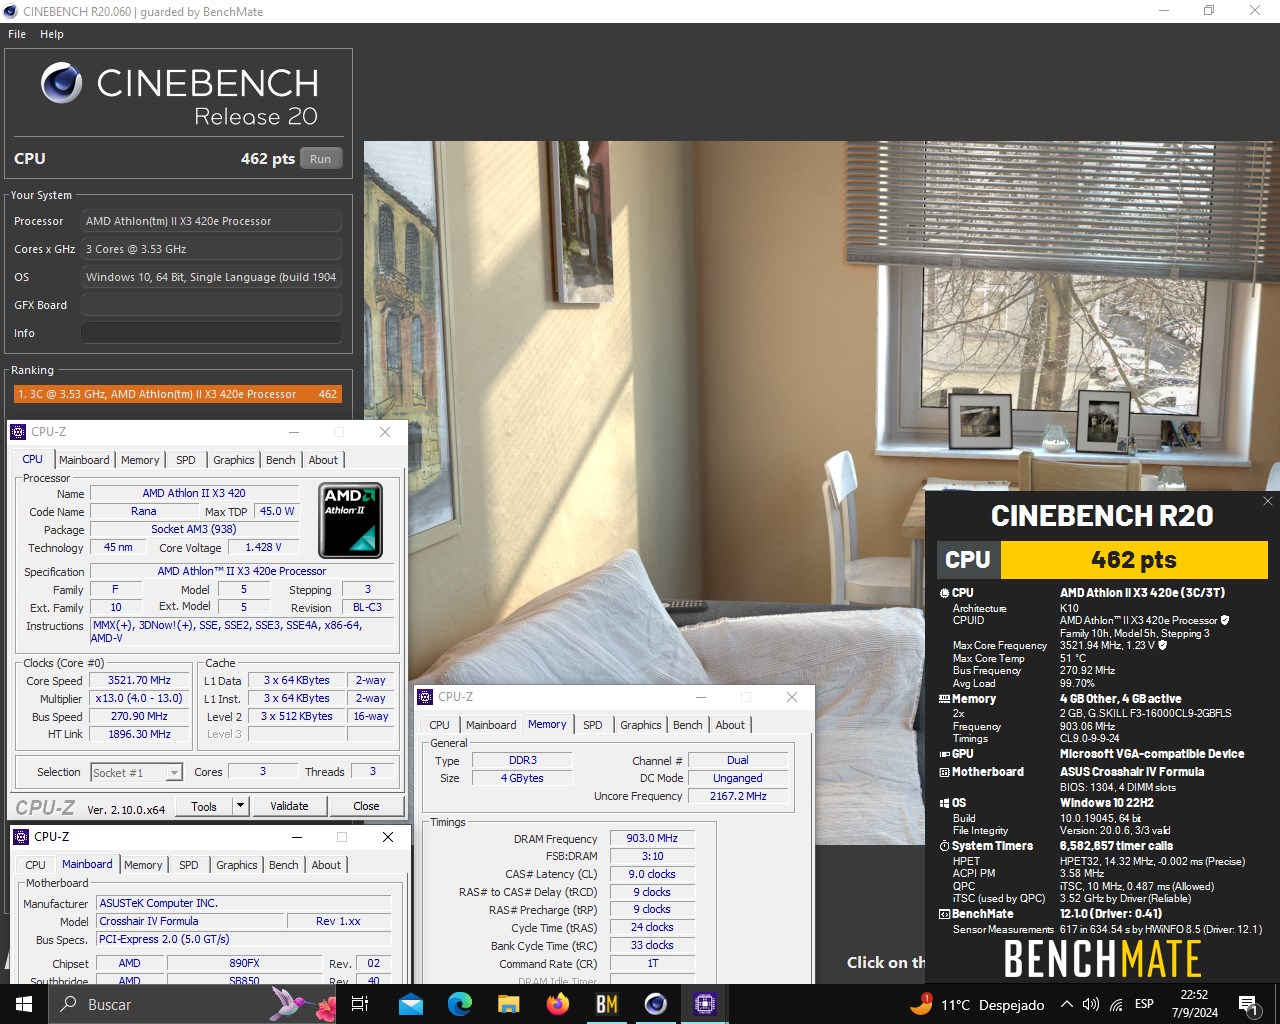Select Mainboard tab in the CPU-Z Memory window

[491, 725]
